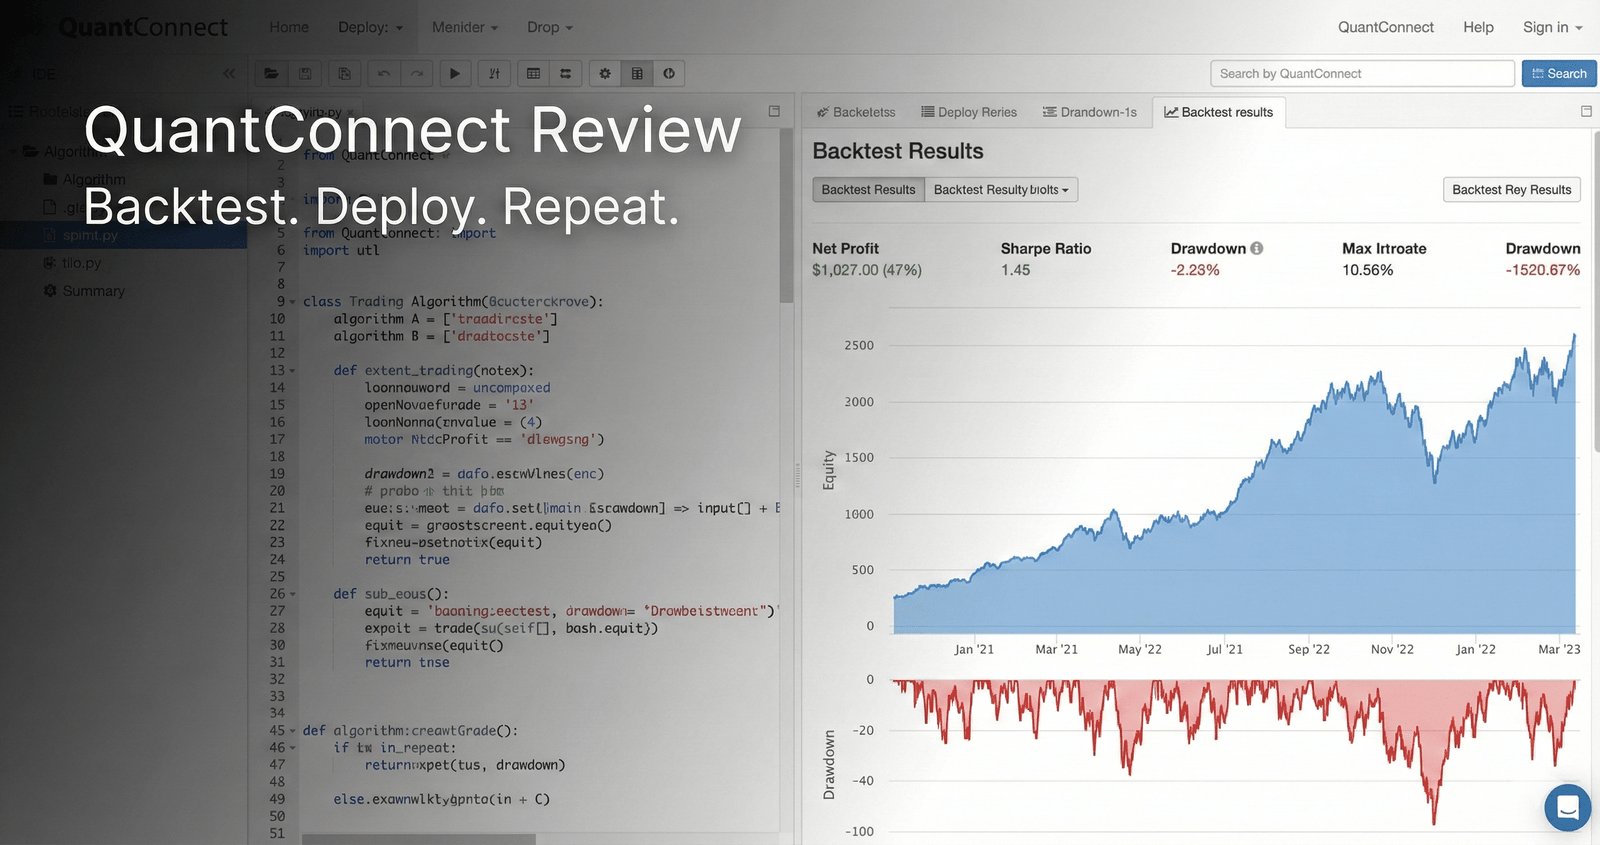Redo the last edit

417,73
